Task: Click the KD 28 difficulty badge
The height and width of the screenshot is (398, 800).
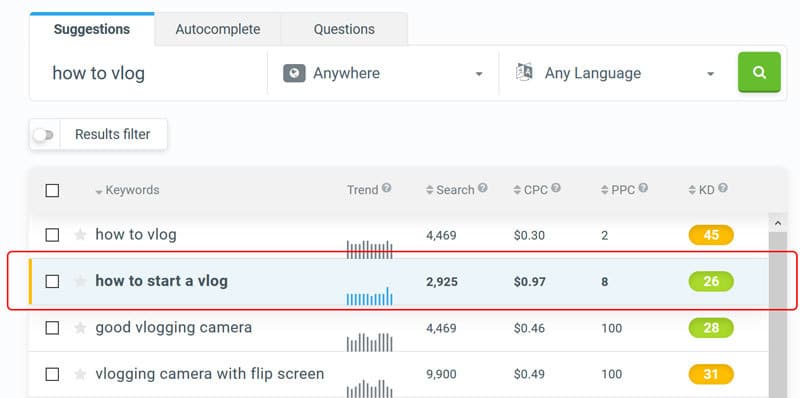Action: tap(711, 328)
